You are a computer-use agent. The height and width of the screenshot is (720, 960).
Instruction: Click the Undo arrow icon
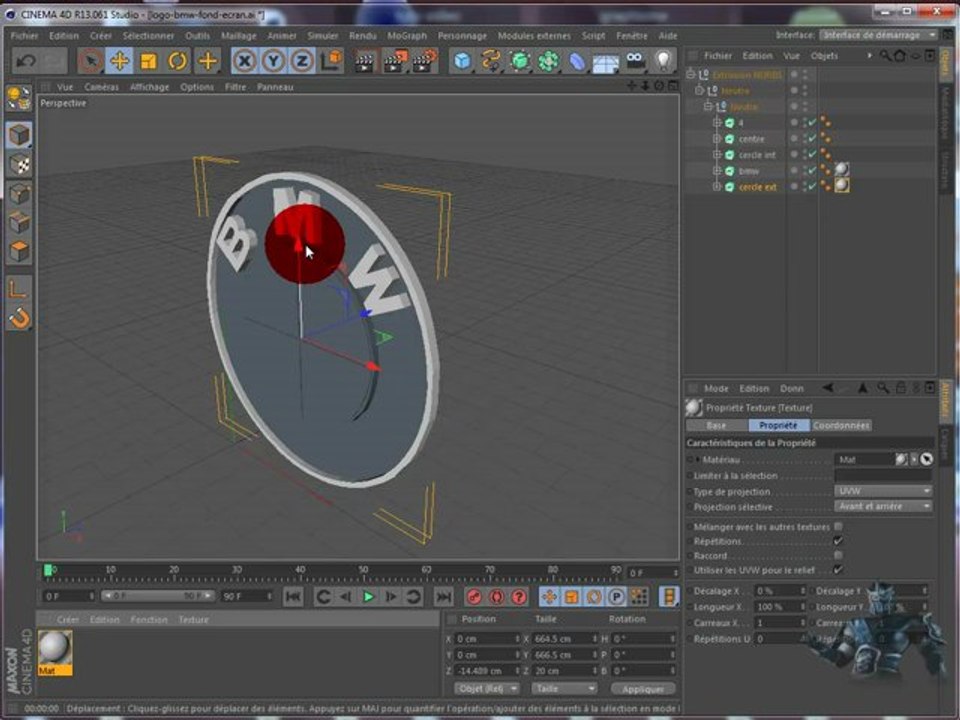tap(26, 61)
